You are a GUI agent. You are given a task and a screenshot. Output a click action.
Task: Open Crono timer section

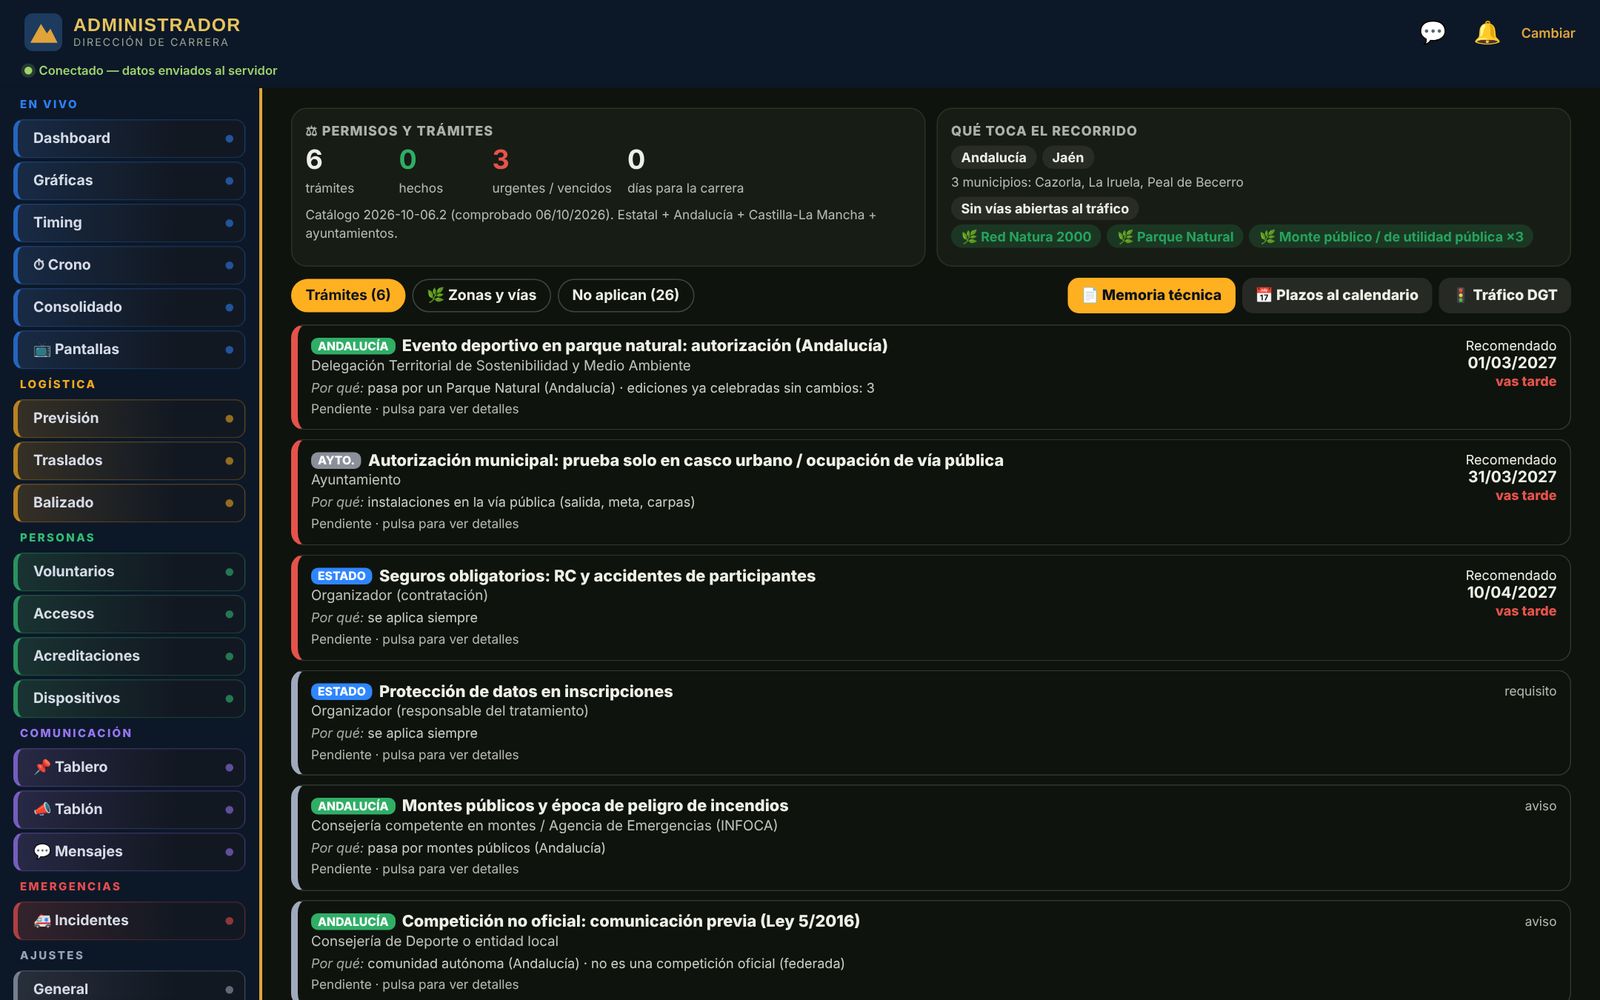[129, 265]
